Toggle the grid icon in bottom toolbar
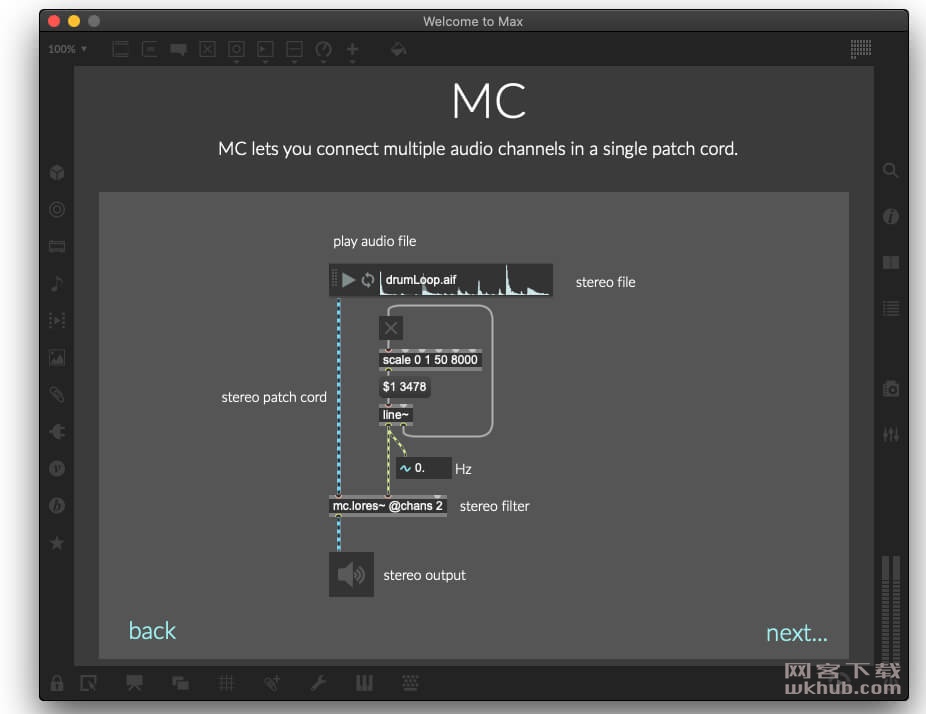 226,683
